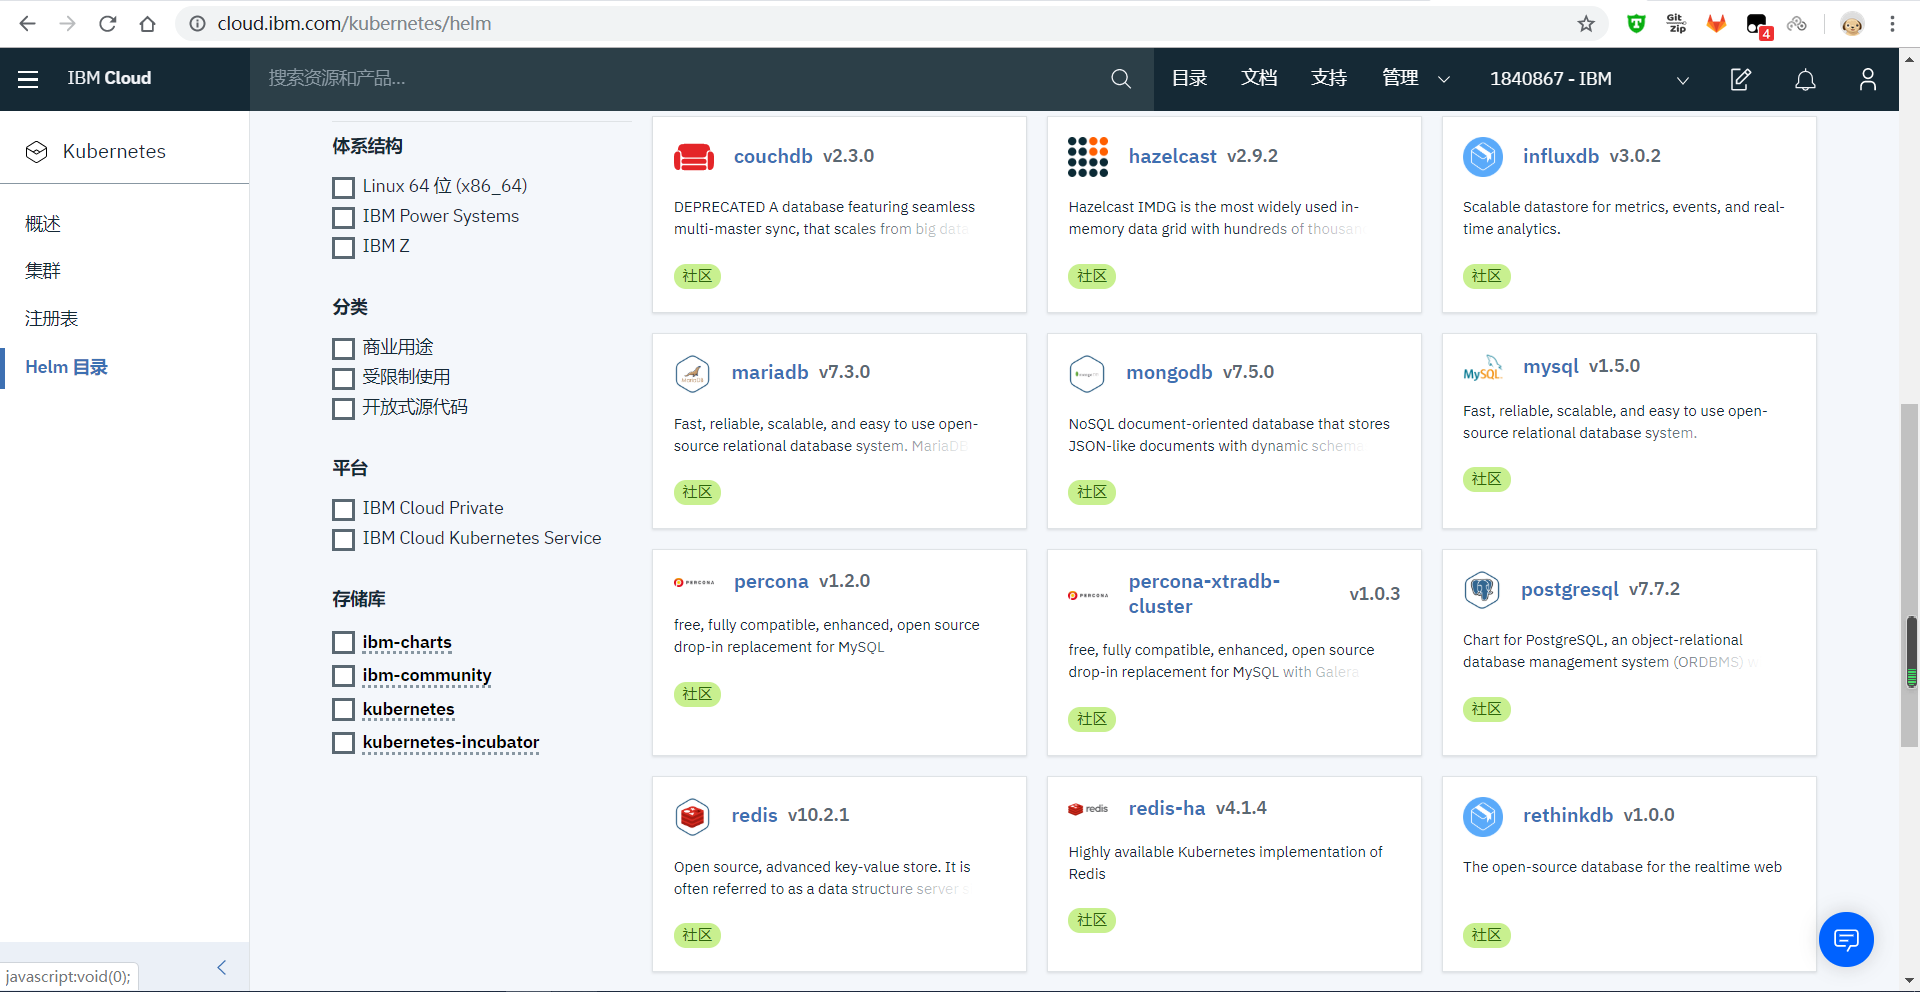Expand the 1840867 - IBM account selector
The height and width of the screenshot is (992, 1920).
tap(1589, 79)
